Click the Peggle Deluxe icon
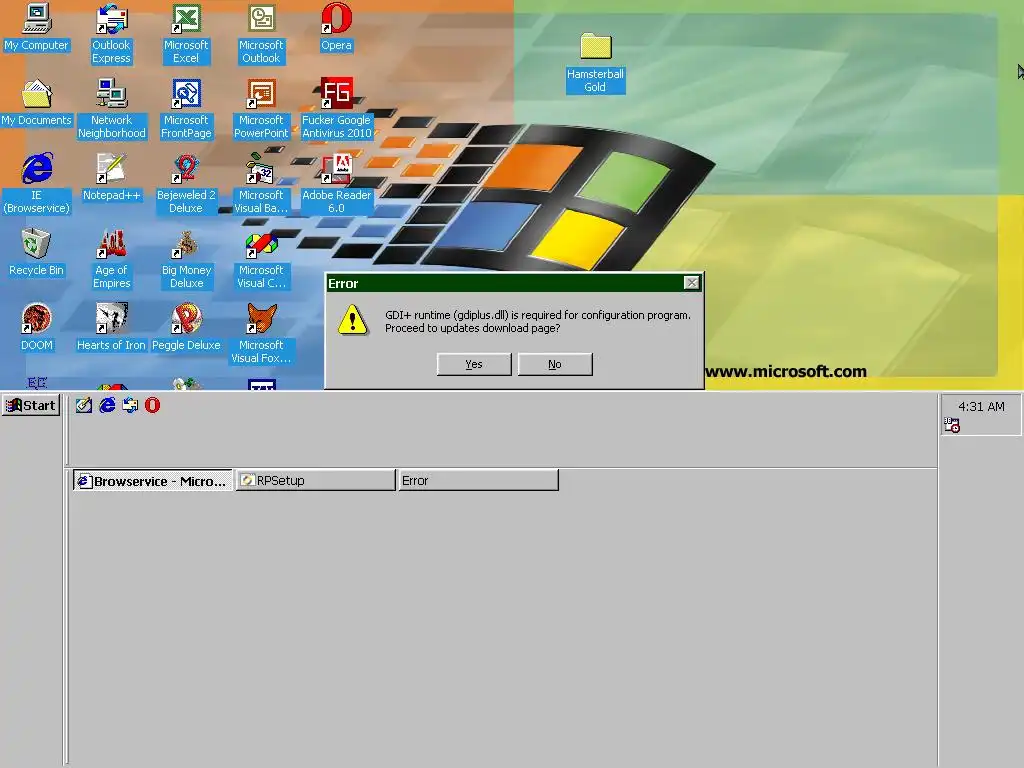Viewport: 1024px width, 768px height. (186, 328)
